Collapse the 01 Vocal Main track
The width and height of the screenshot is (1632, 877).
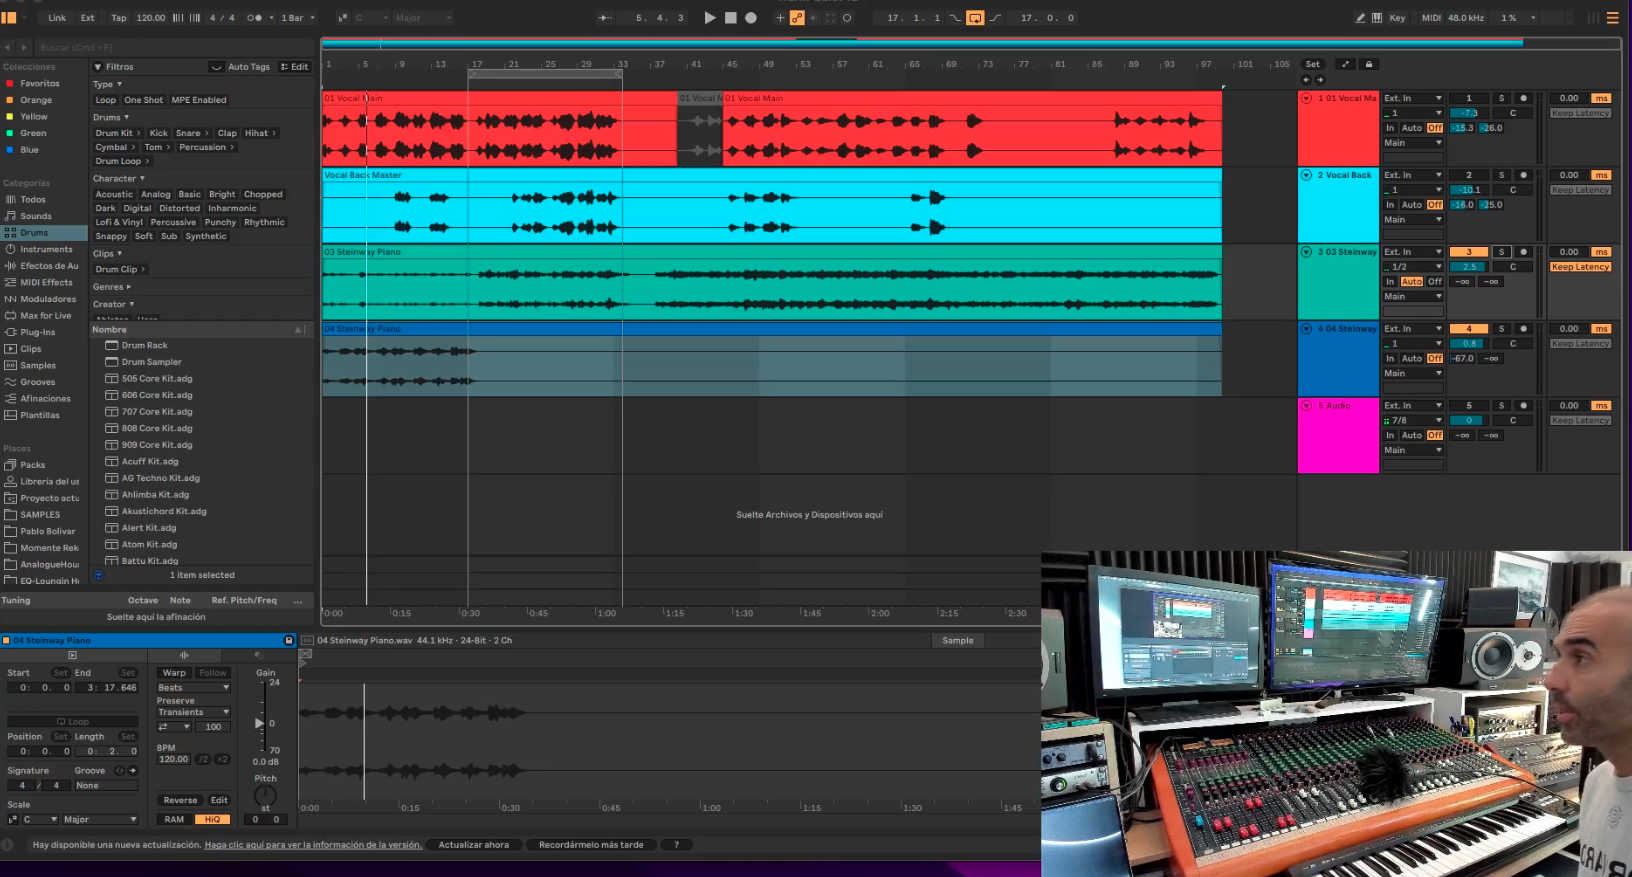[x=1306, y=98]
